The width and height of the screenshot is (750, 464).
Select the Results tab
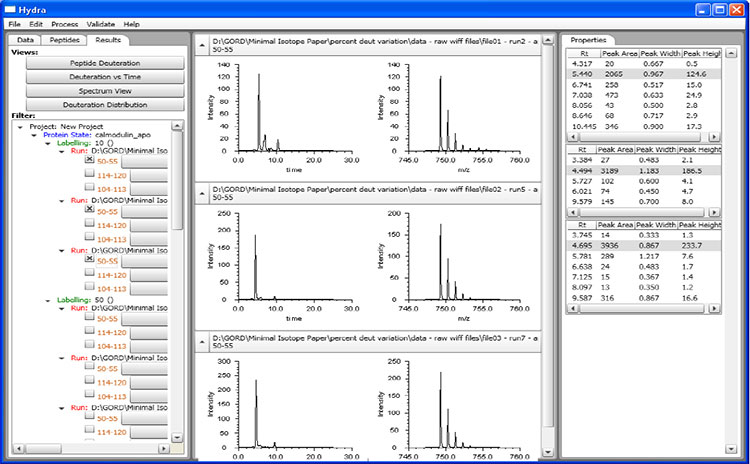click(108, 40)
